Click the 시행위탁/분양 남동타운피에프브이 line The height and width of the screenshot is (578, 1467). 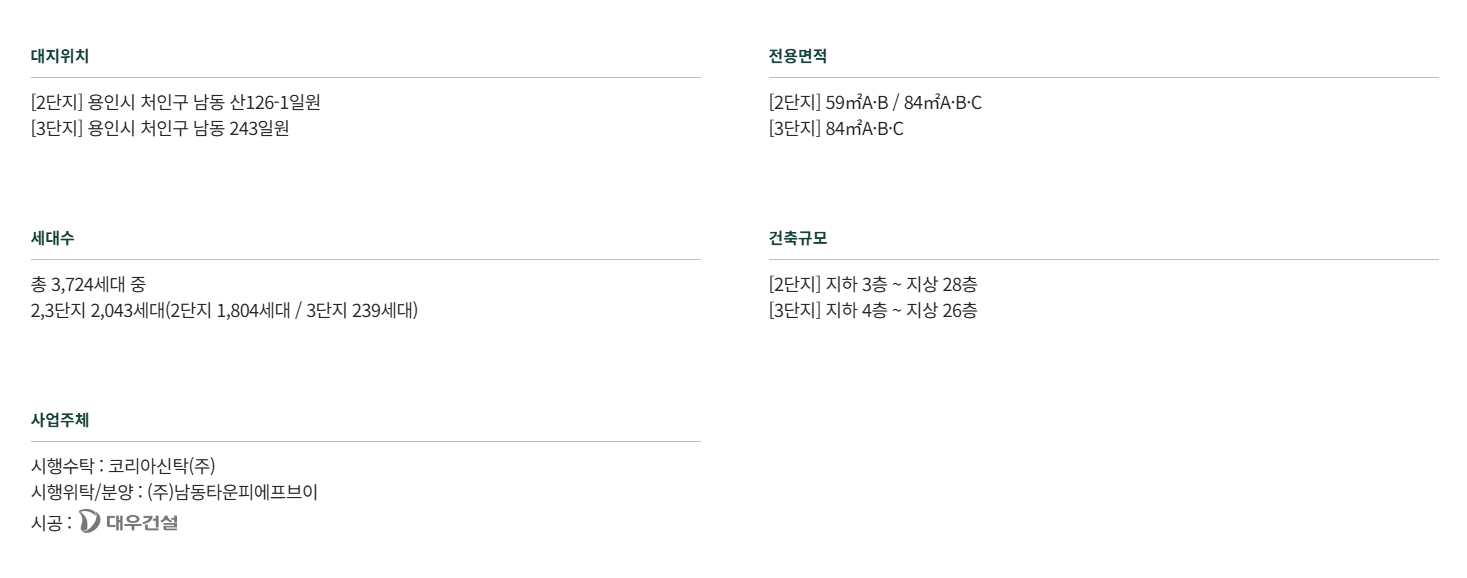tap(175, 492)
